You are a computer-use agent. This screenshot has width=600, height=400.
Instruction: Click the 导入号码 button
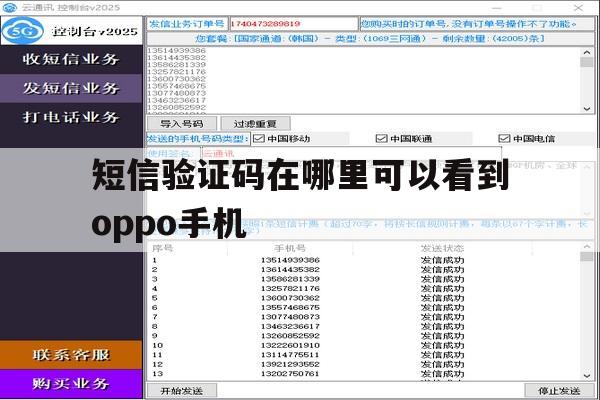point(182,124)
